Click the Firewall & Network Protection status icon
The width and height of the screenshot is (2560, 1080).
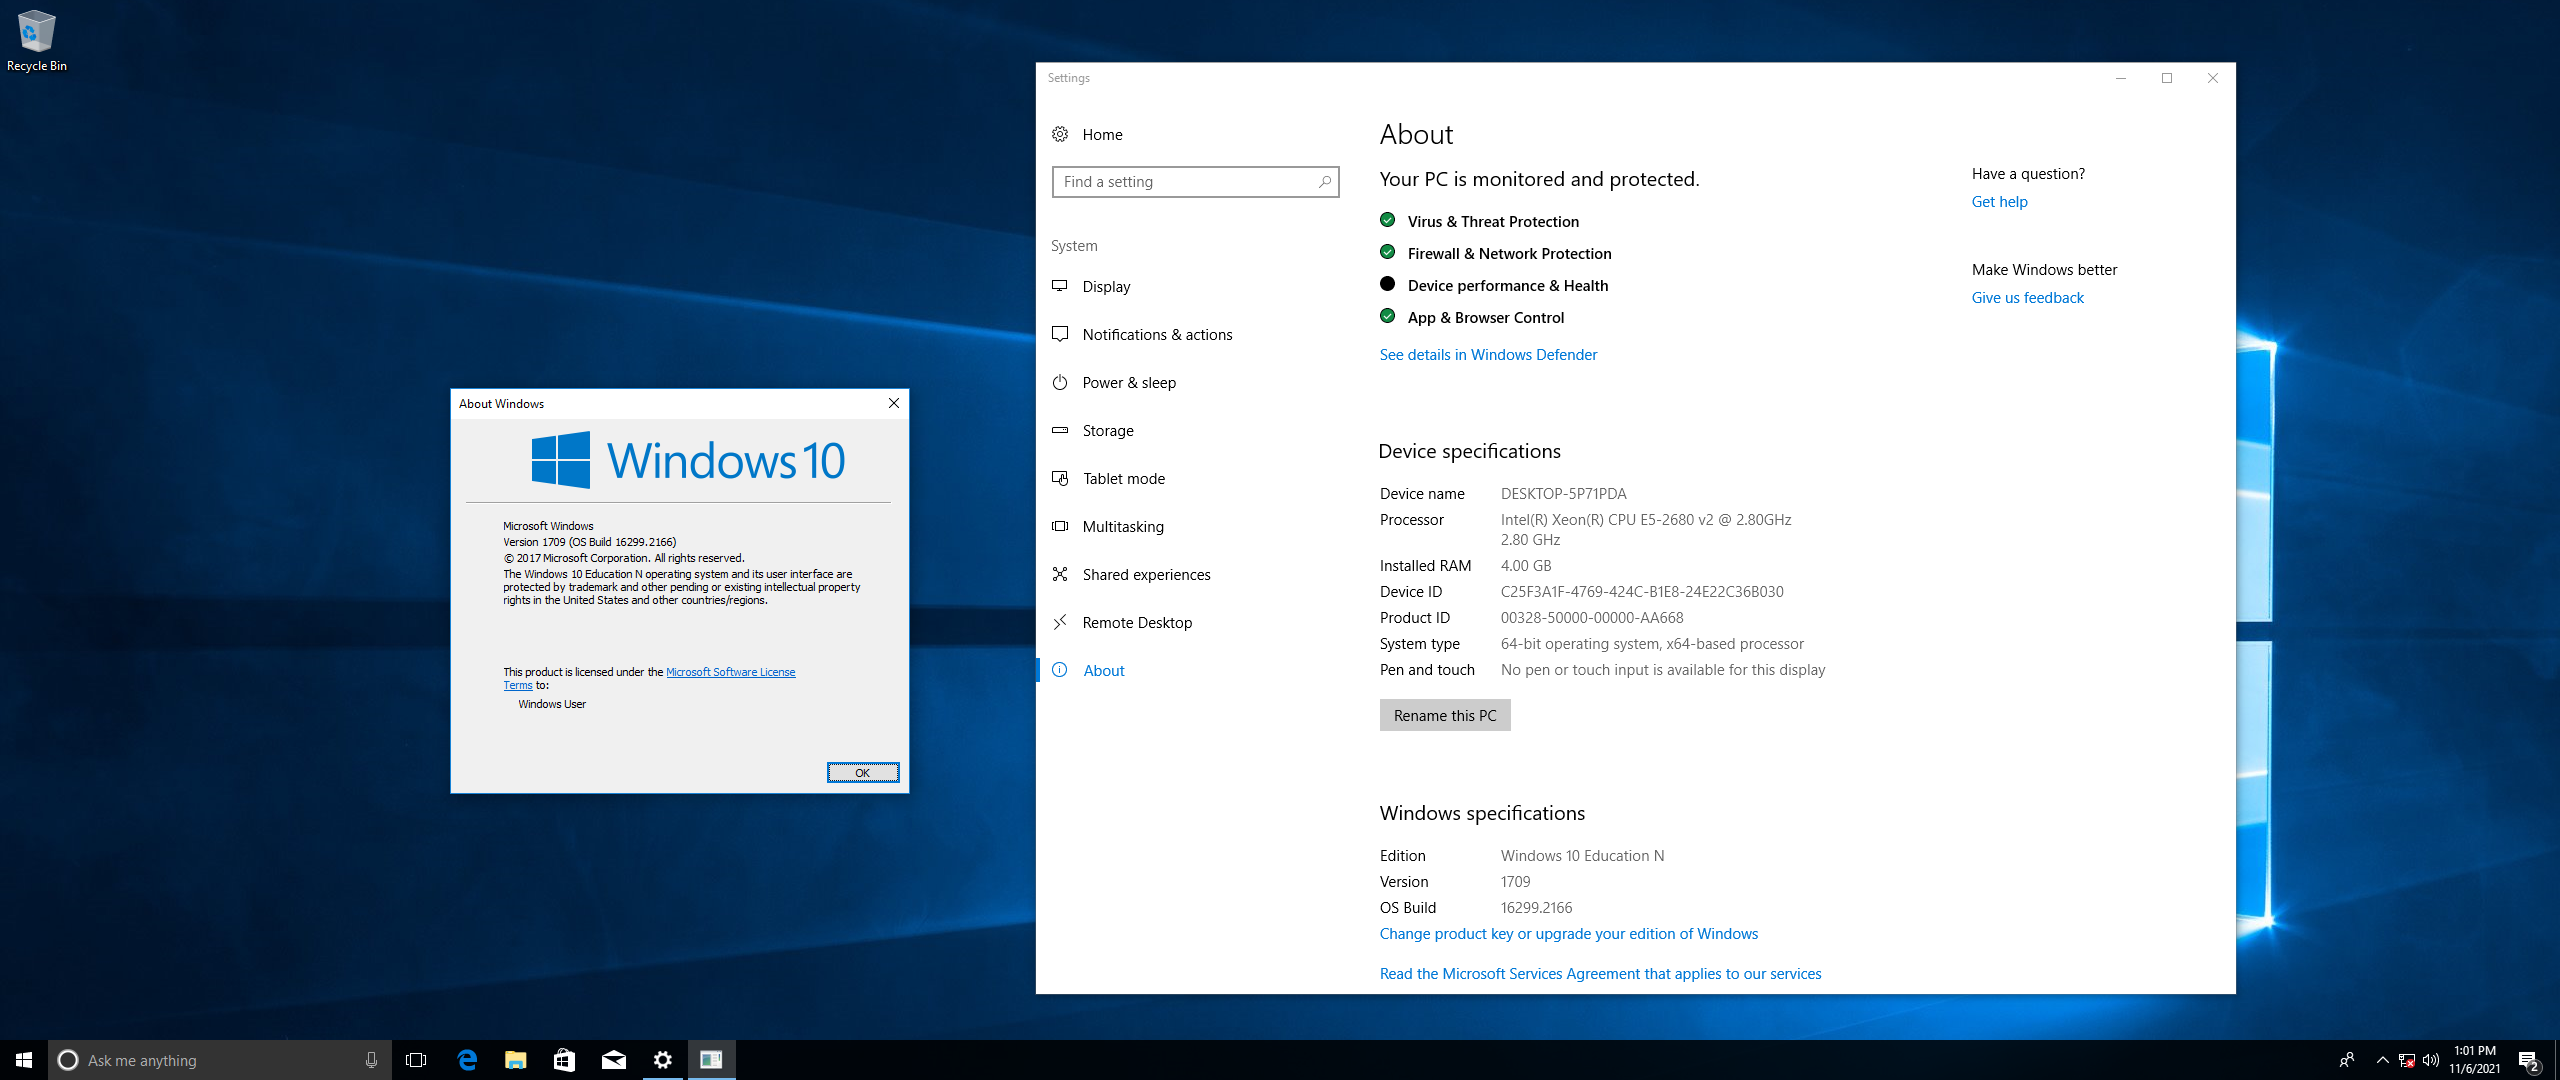pos(1387,252)
